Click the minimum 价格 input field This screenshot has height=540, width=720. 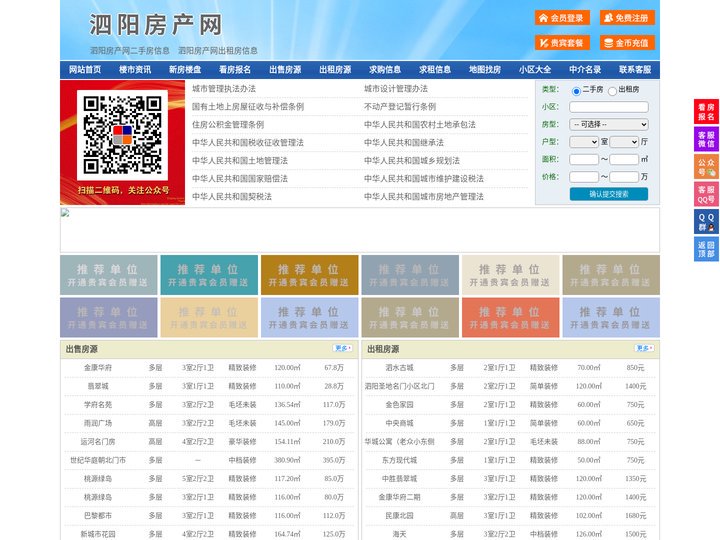pos(584,177)
